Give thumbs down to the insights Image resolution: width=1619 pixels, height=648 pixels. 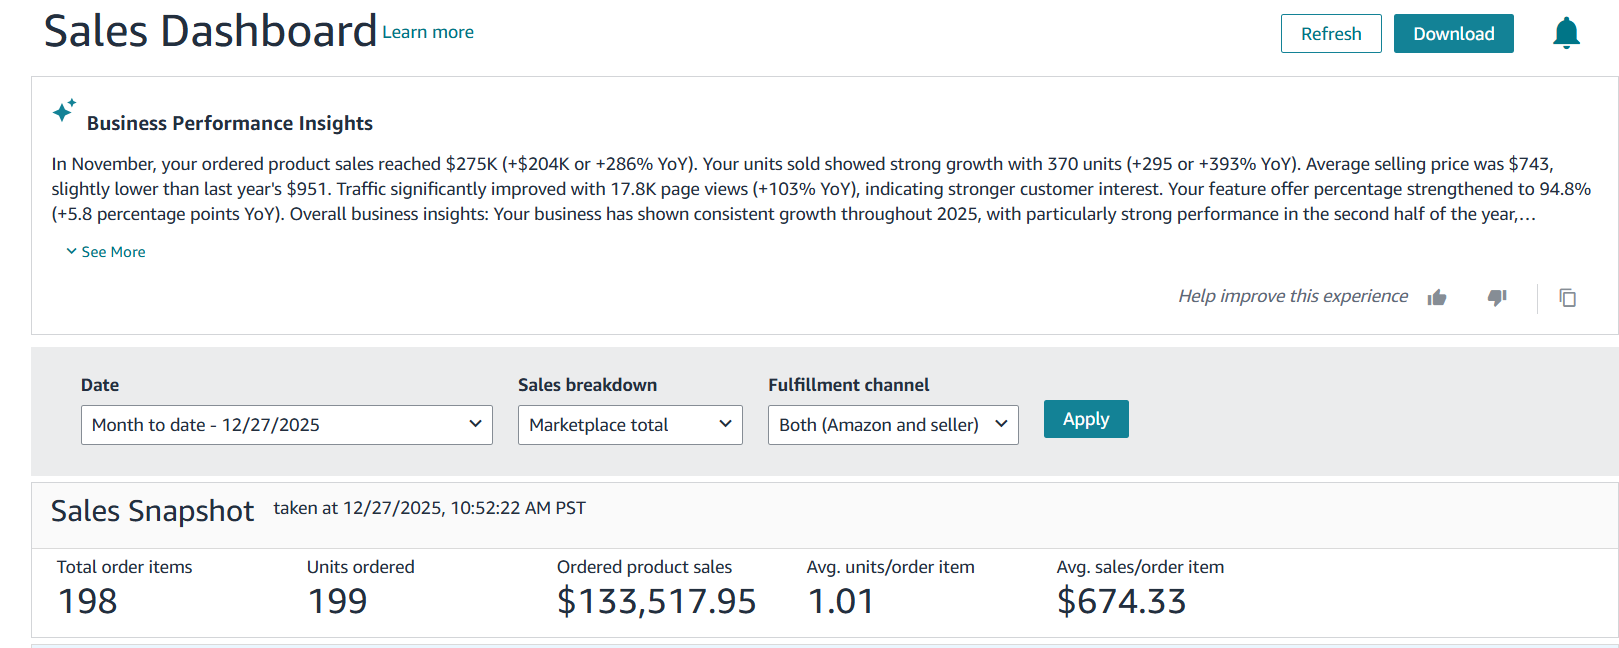[x=1497, y=297]
